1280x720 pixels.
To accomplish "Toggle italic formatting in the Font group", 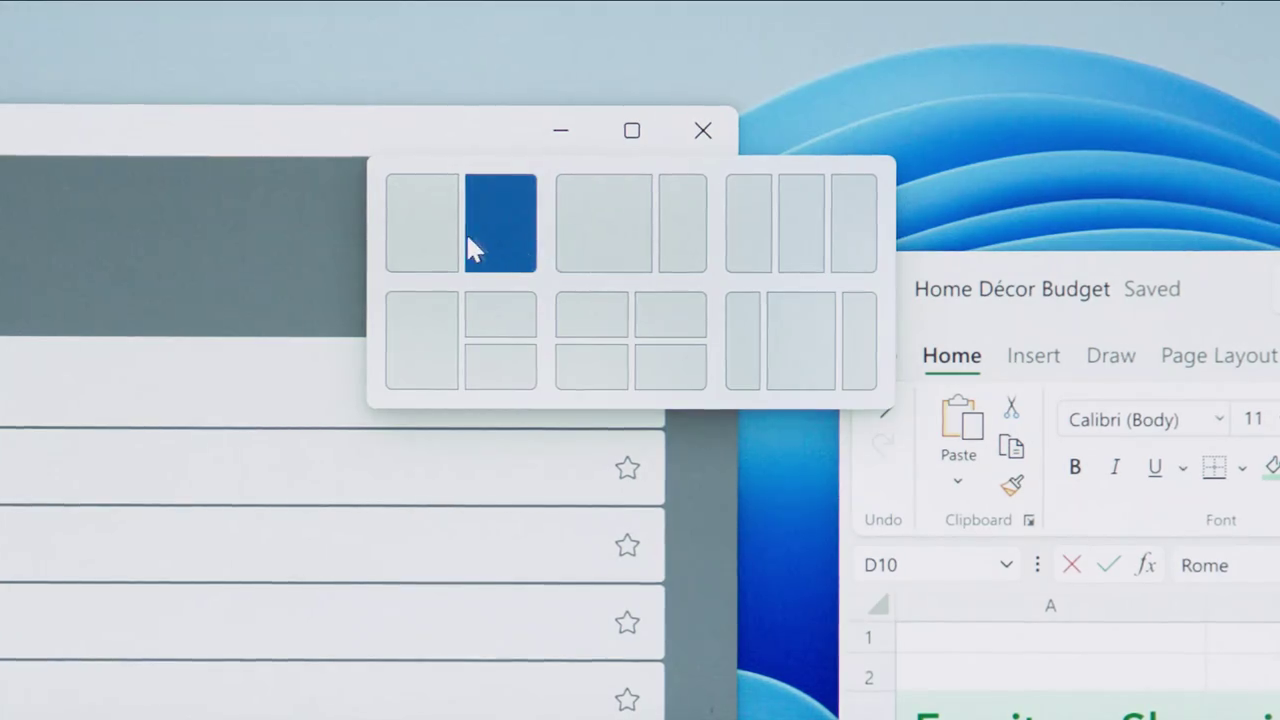I will (1114, 467).
